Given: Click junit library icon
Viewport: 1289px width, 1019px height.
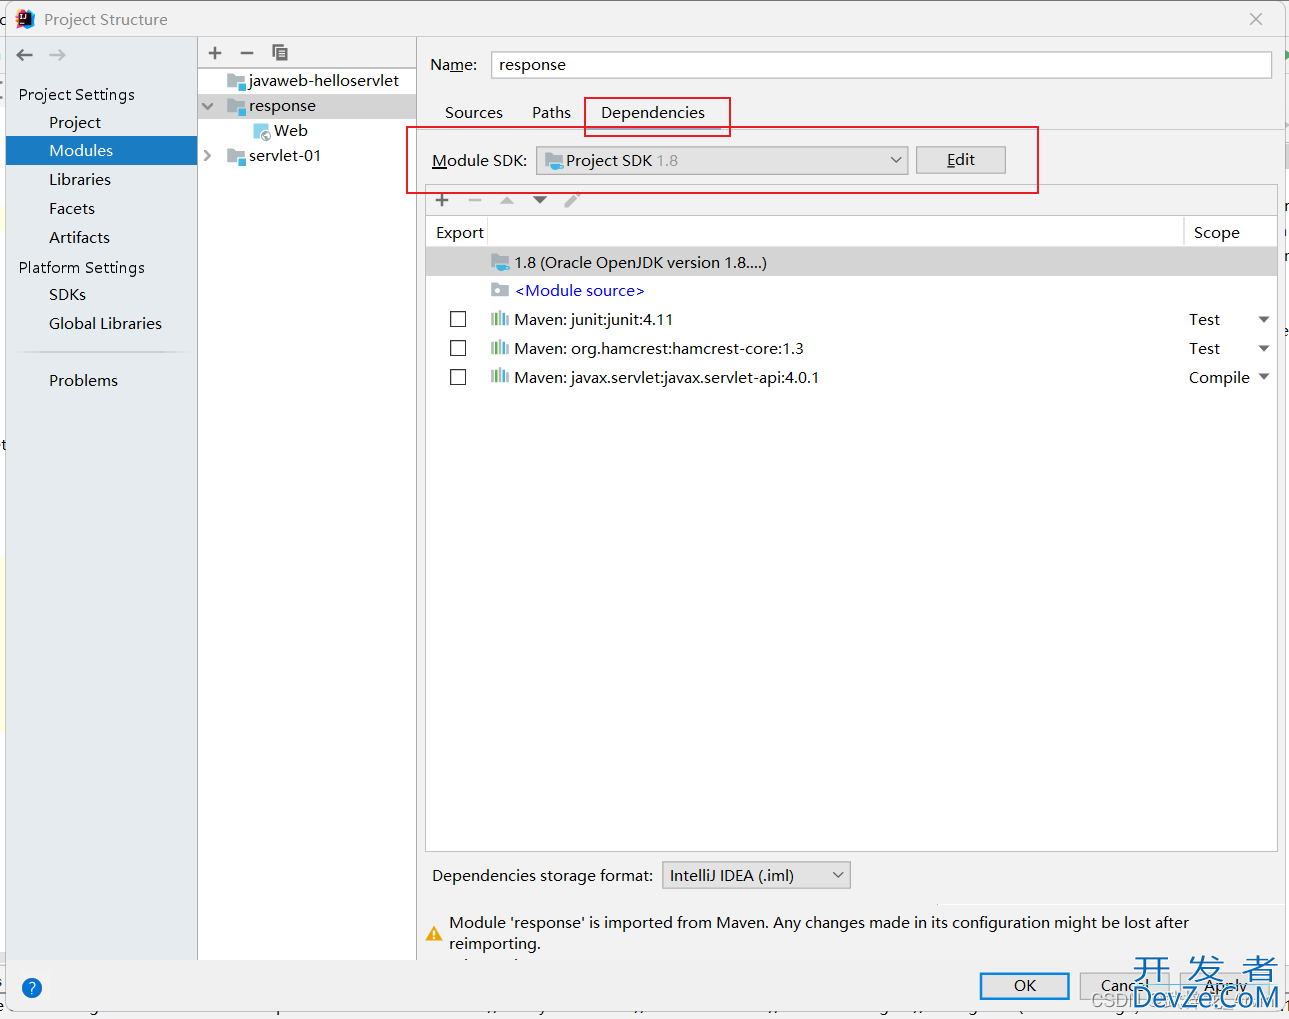Looking at the screenshot, I should 500,319.
